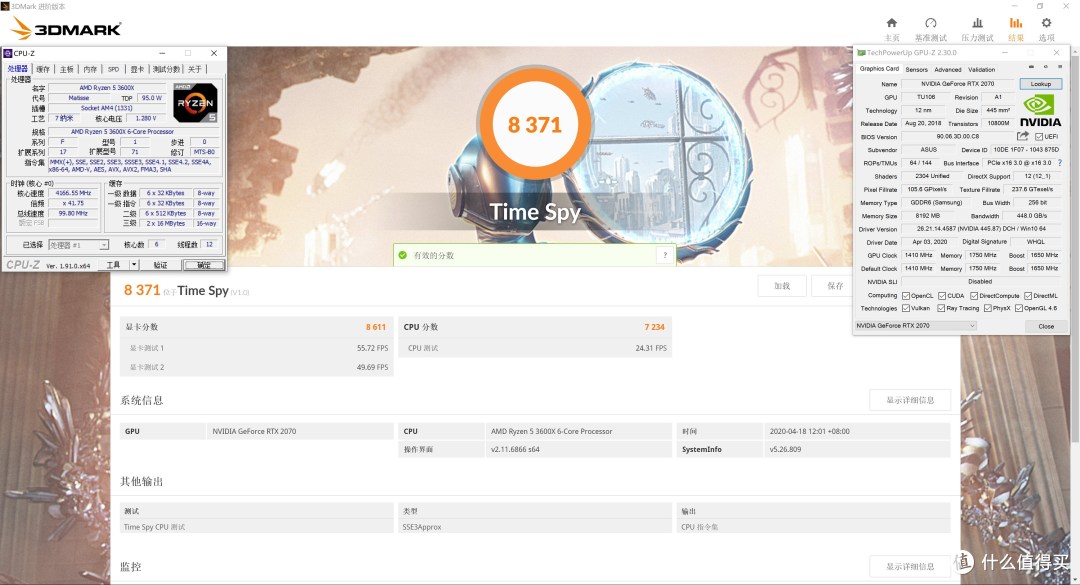
Task: Click the GPU-Z refresh icon
Action: (1046, 67)
